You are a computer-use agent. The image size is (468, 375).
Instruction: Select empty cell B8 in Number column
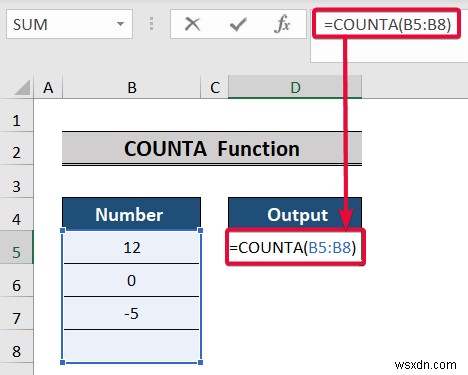point(131,346)
